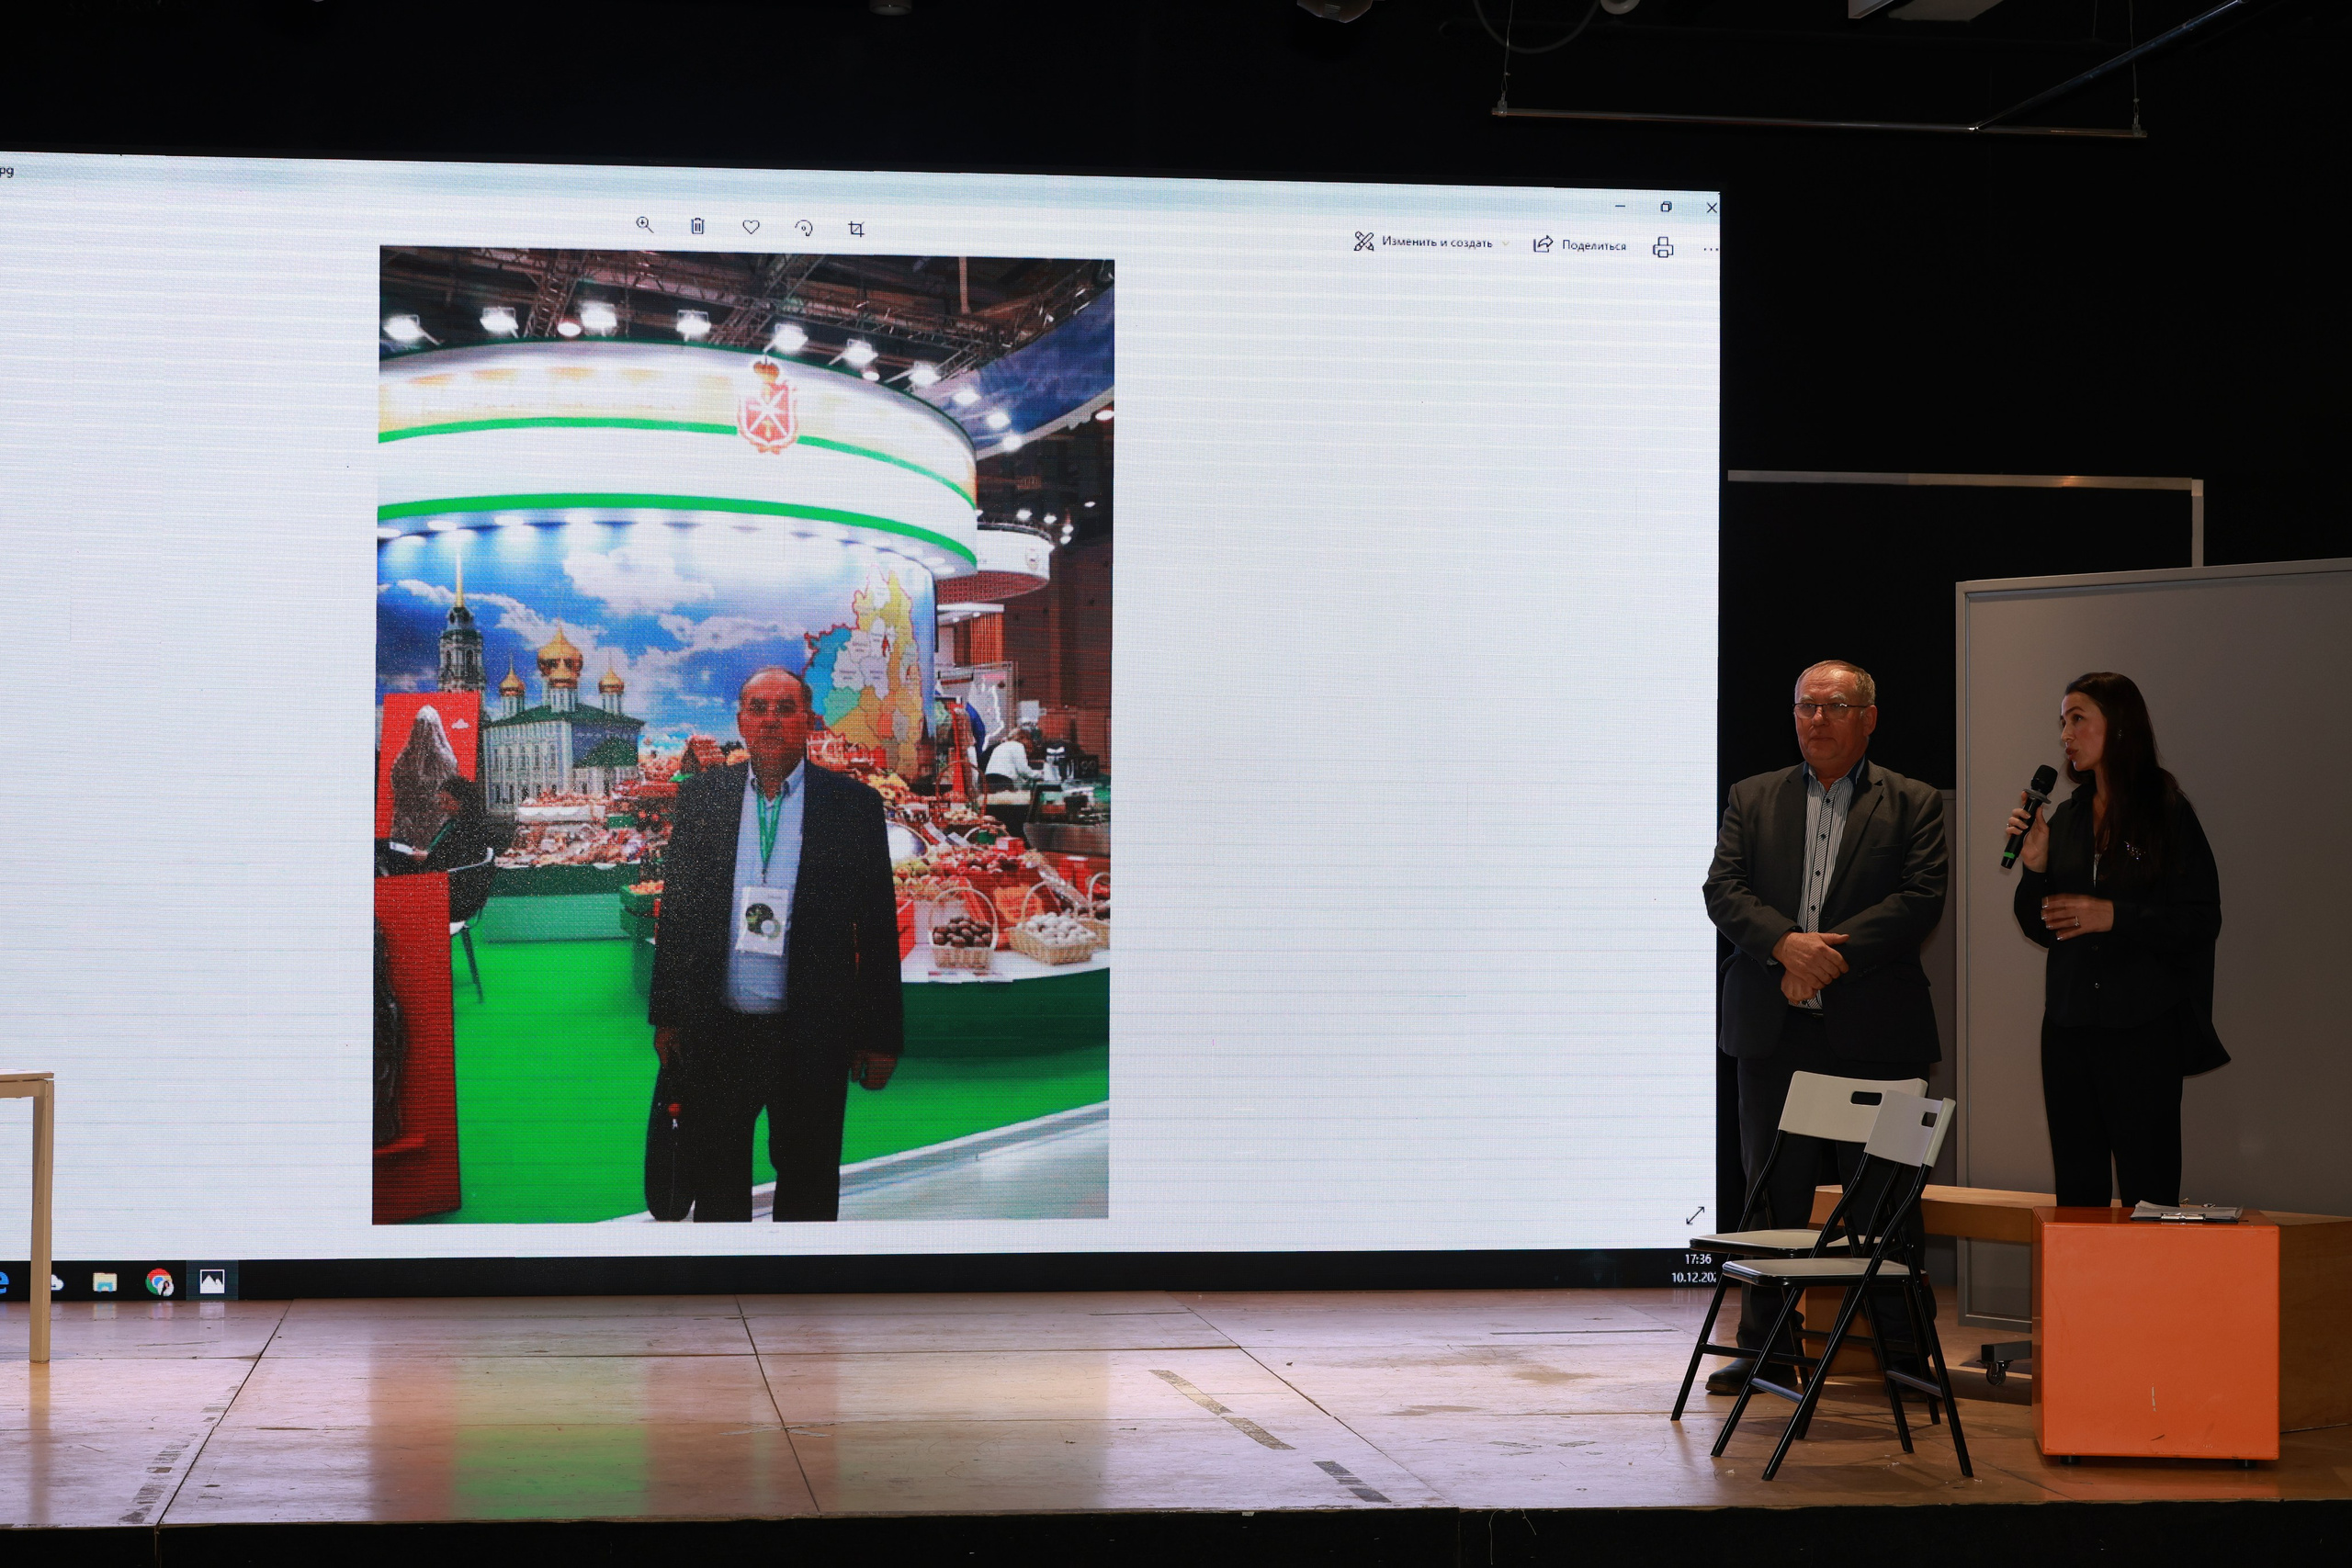Screen dimensions: 2352x1568
Task: Click the Photos app taskbar icon
Action: click(x=212, y=1282)
